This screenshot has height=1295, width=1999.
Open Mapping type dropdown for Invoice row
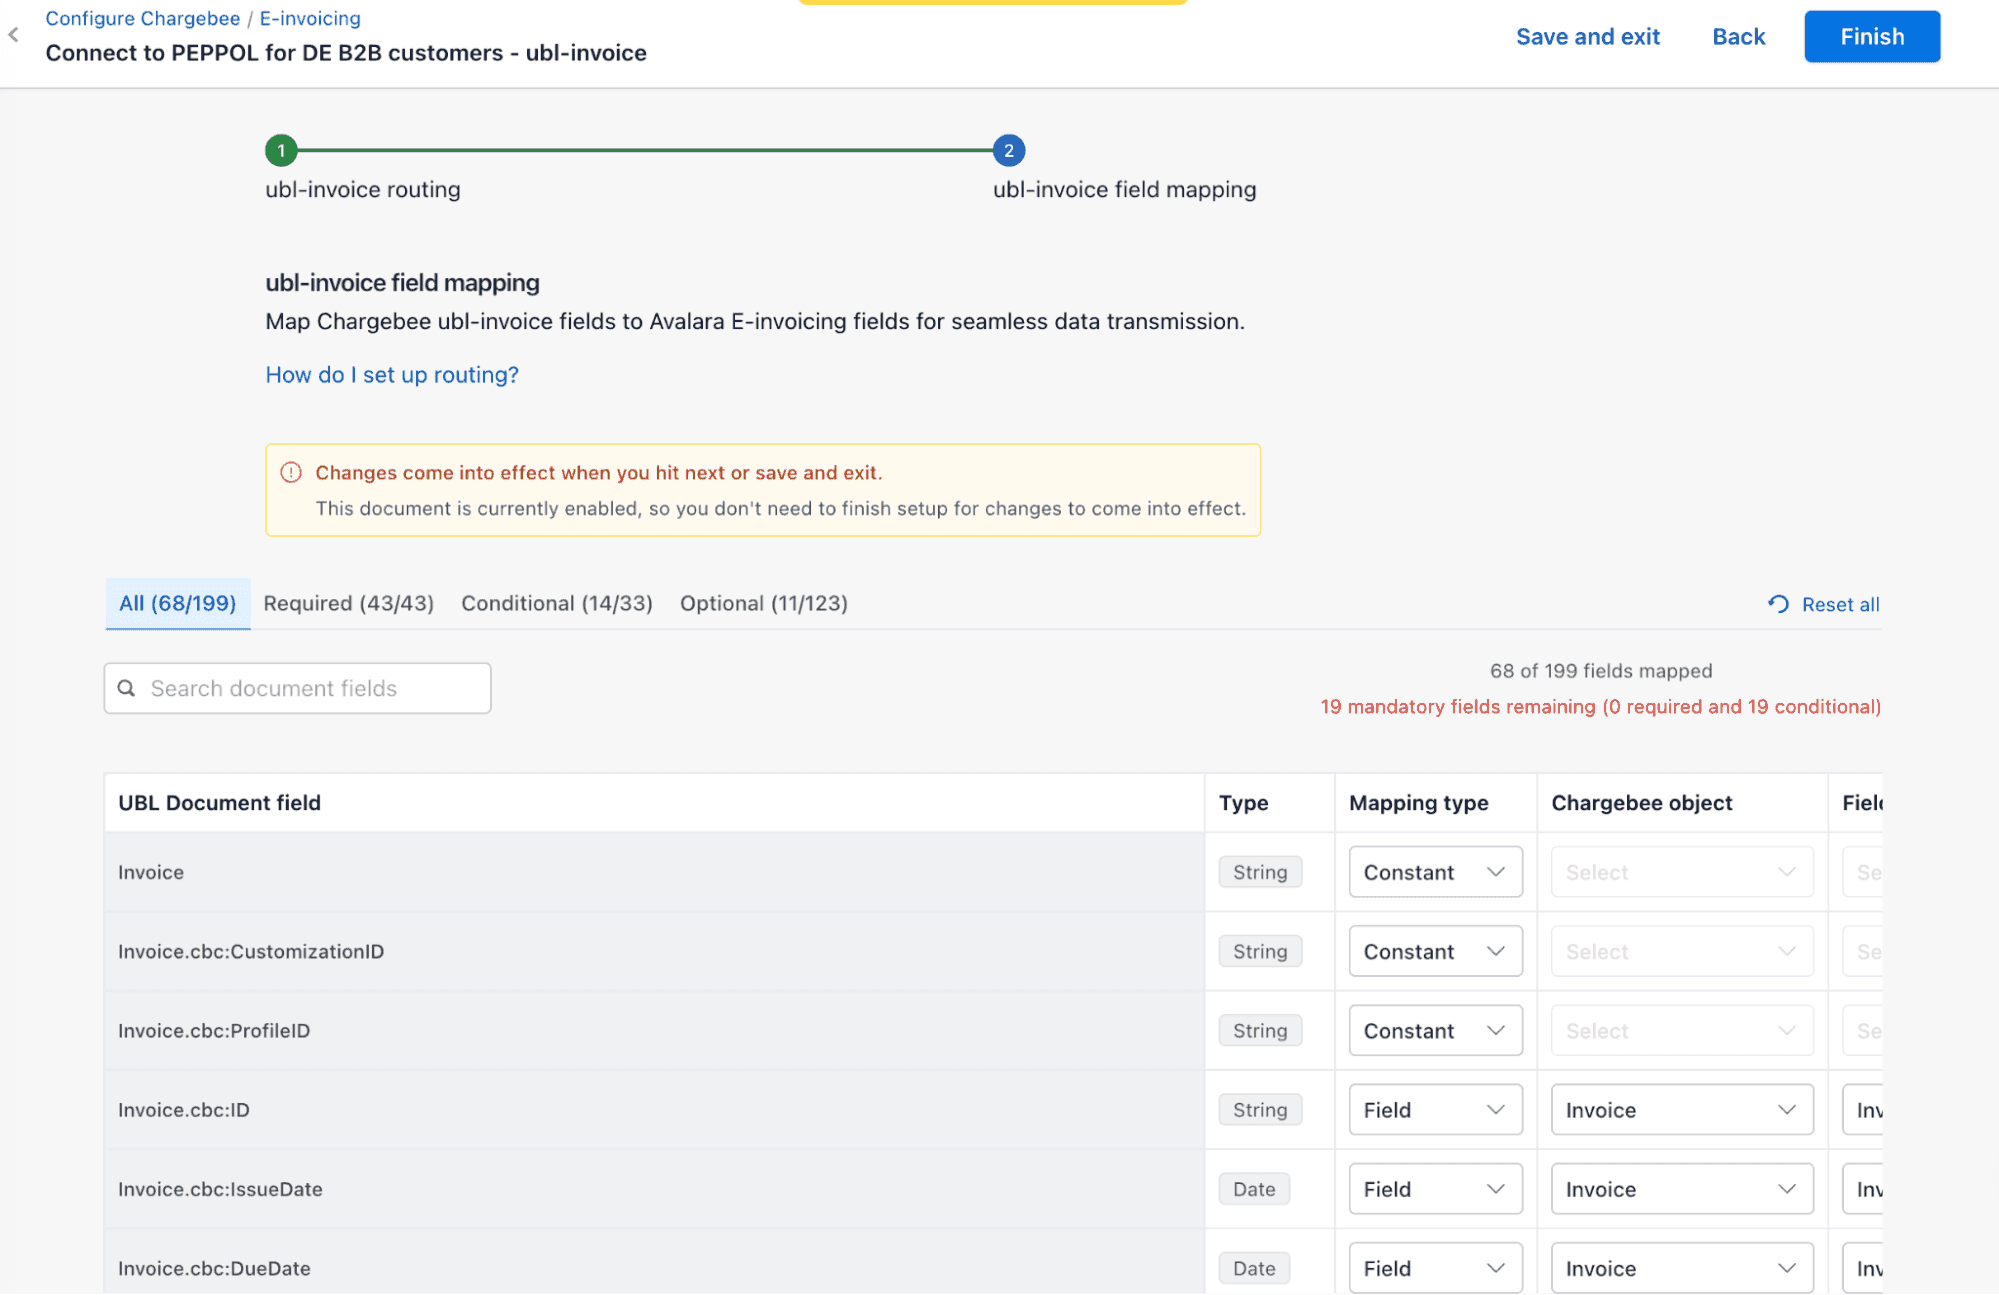[x=1434, y=872]
